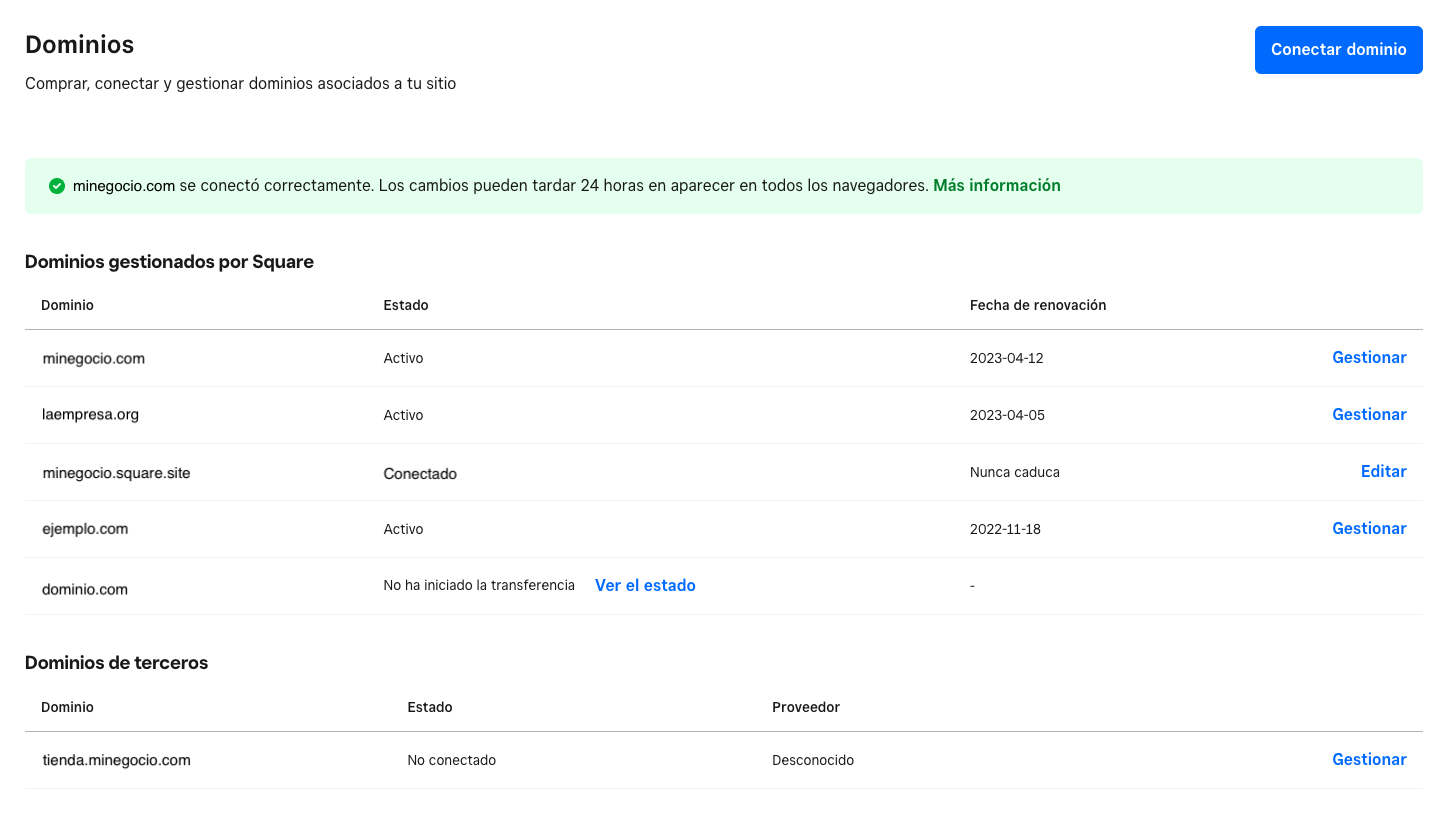Select the laempresa.org domain cell
The image size is (1452, 822).
click(x=91, y=415)
